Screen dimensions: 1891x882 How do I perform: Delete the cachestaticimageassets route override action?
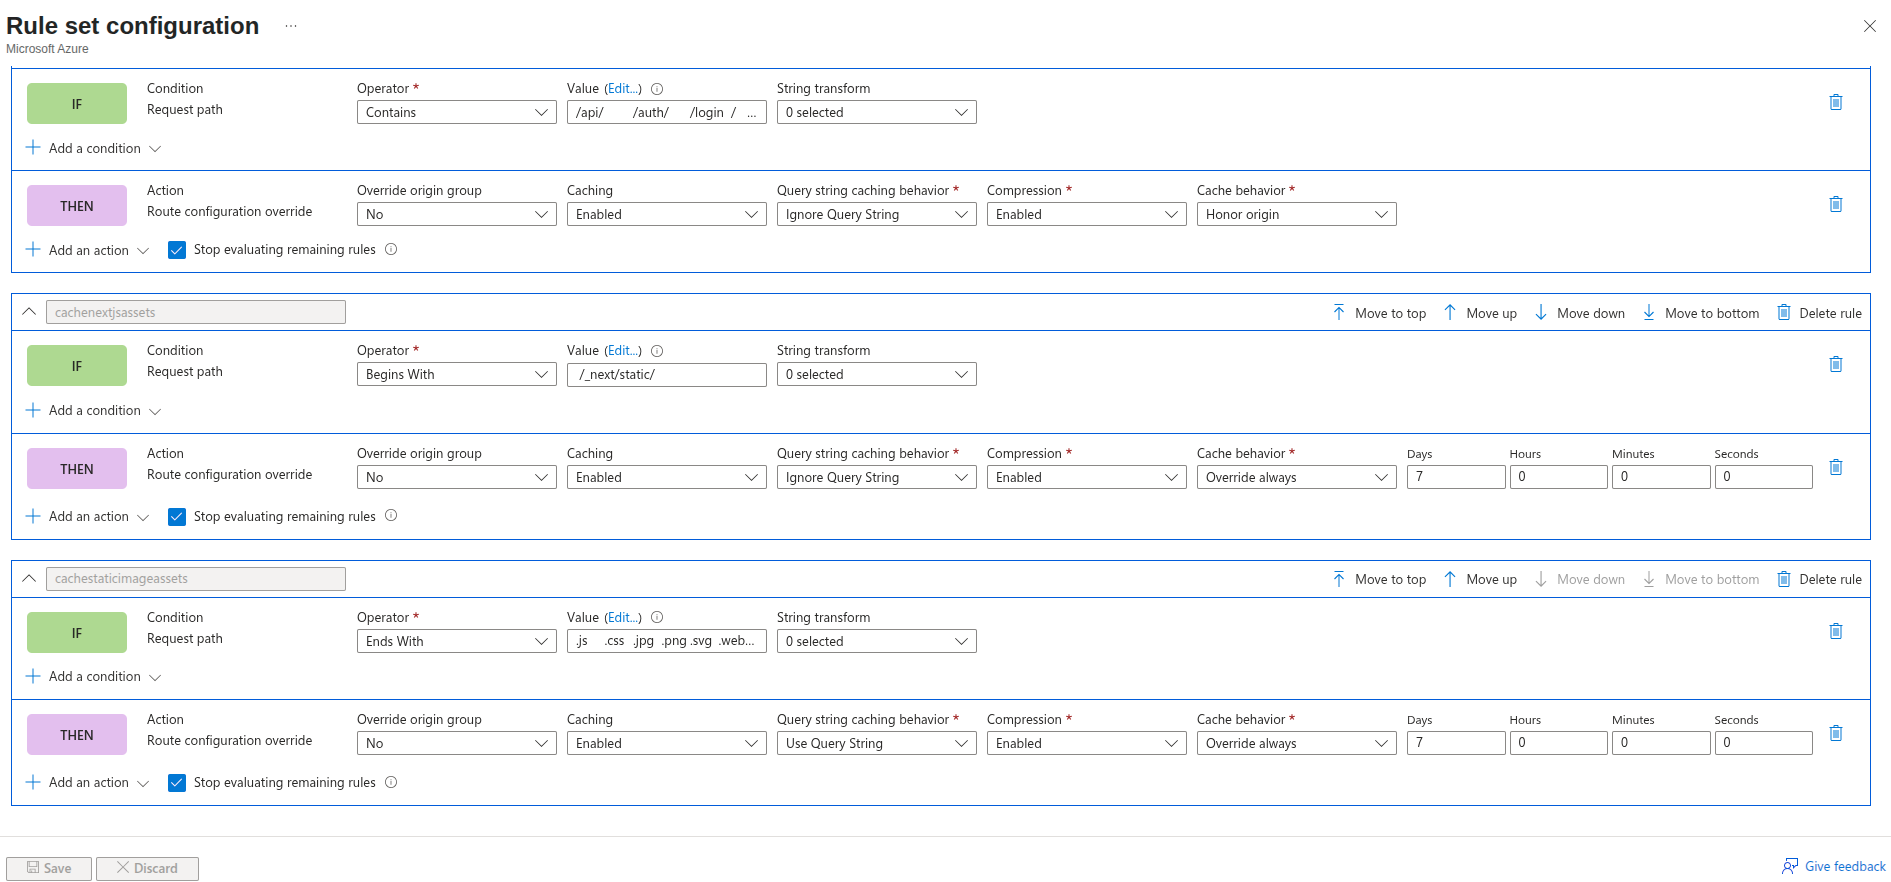(x=1836, y=733)
